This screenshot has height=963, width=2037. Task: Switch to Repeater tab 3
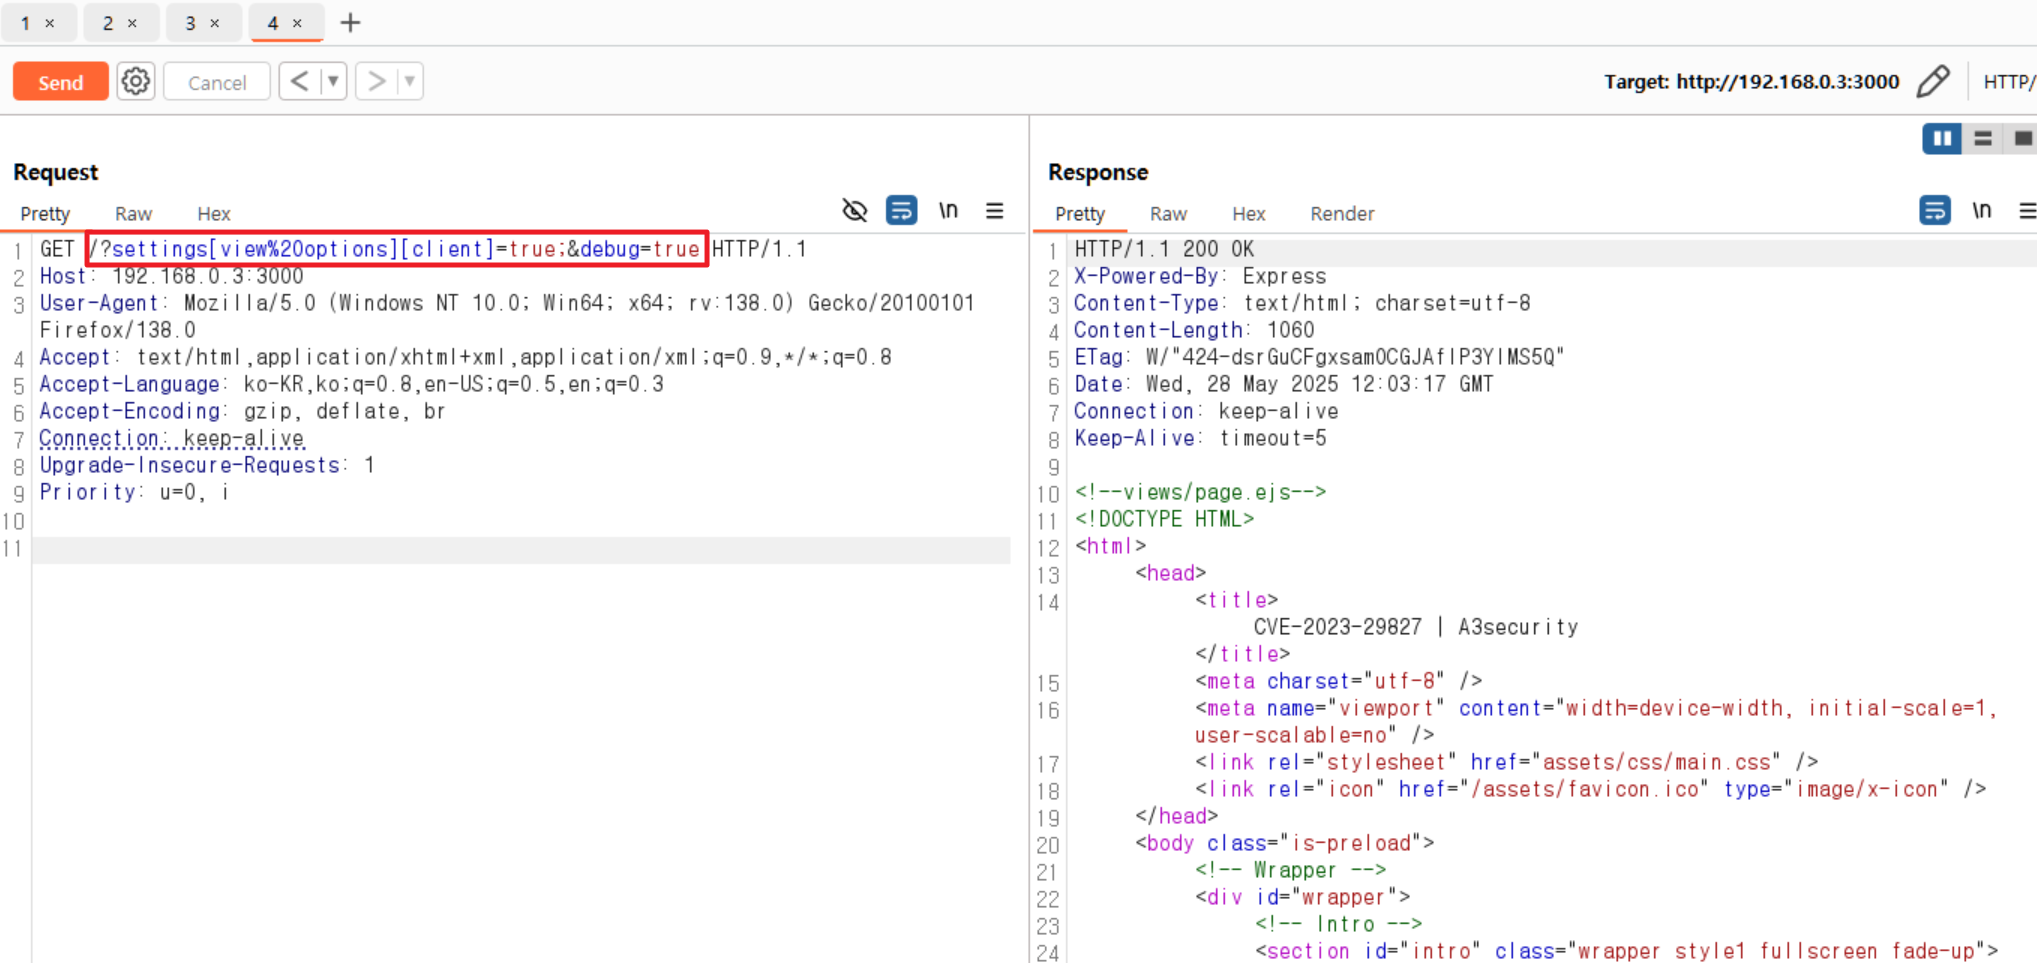click(190, 23)
